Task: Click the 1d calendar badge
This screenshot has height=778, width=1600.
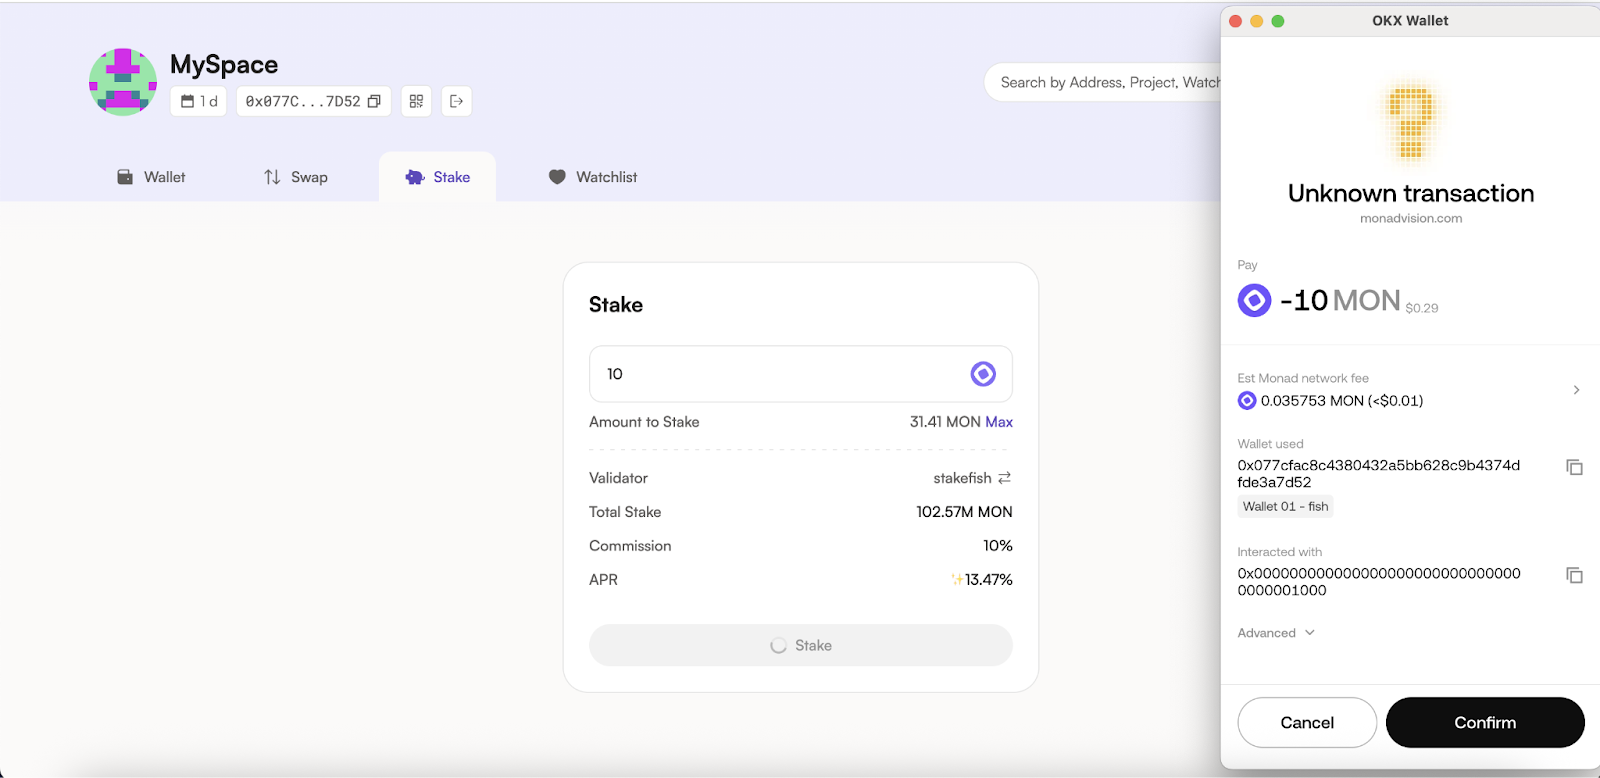Action: (199, 101)
